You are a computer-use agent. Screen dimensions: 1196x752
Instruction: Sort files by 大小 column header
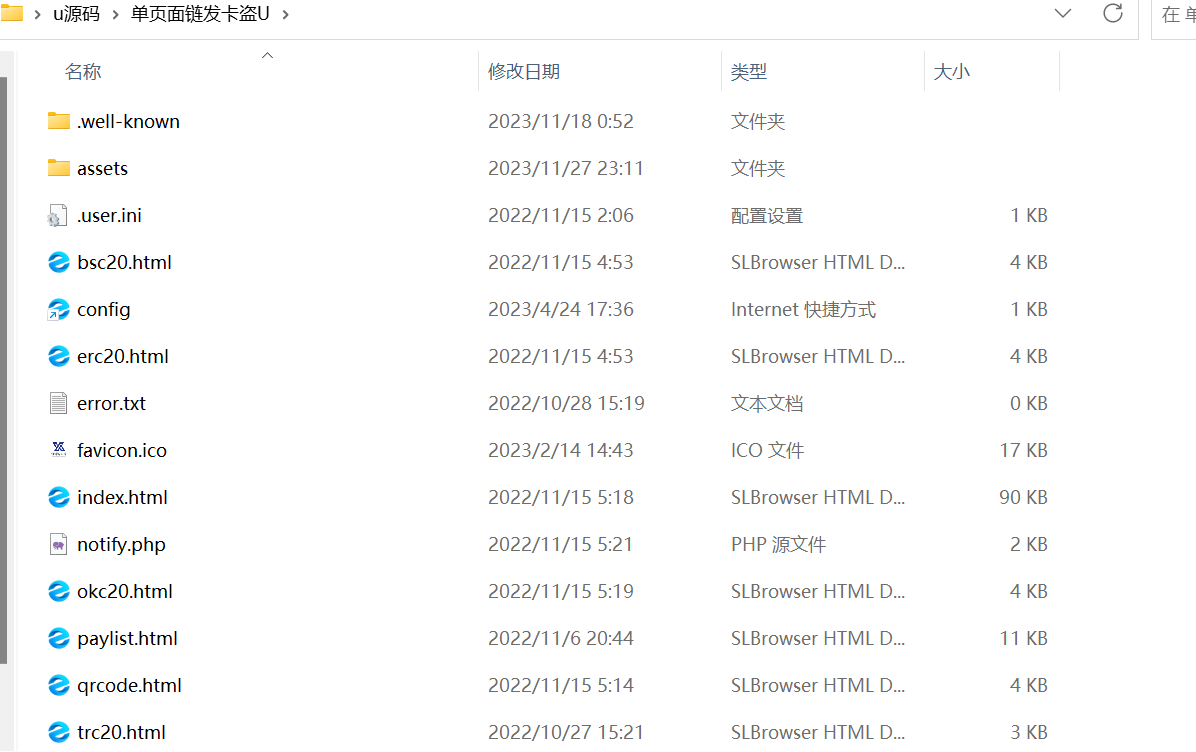951,72
